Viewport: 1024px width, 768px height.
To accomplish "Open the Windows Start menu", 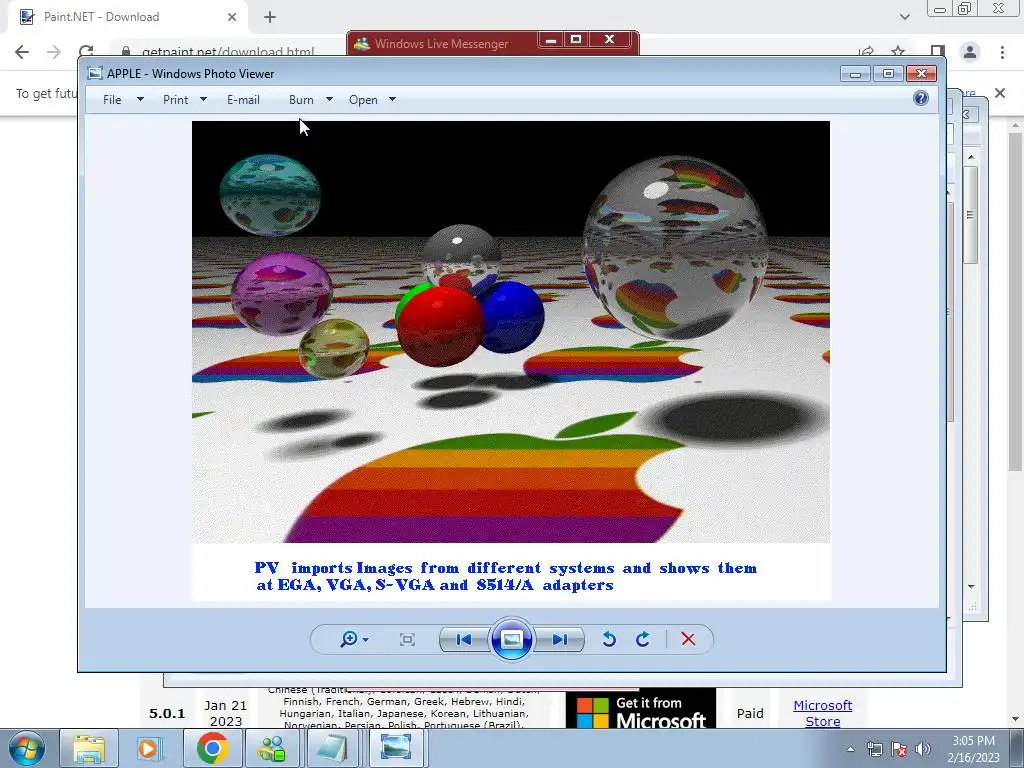I will pos(27,748).
